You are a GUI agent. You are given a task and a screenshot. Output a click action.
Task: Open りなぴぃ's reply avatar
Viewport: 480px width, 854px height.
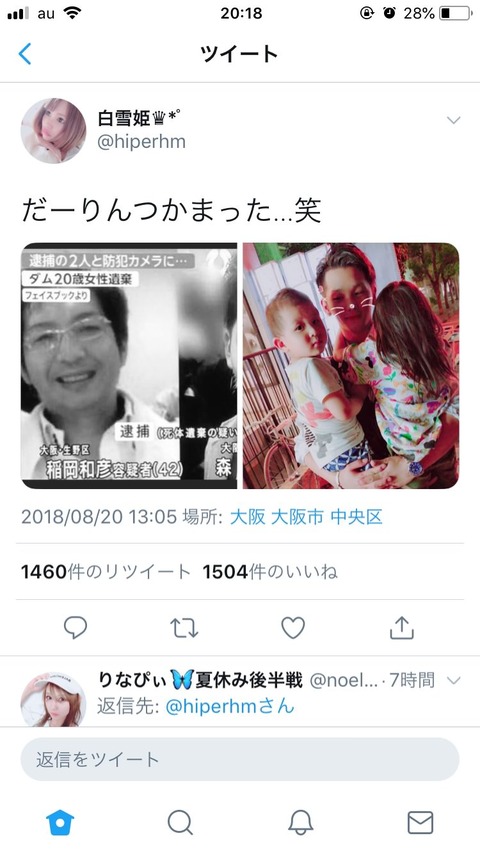[53, 699]
